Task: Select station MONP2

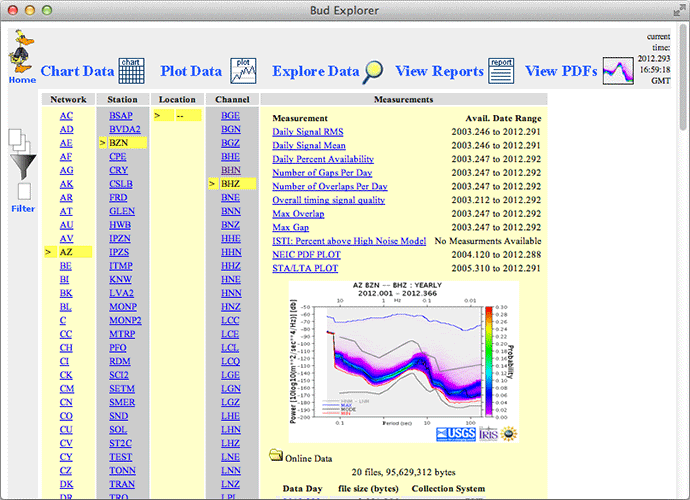Action: pos(125,320)
